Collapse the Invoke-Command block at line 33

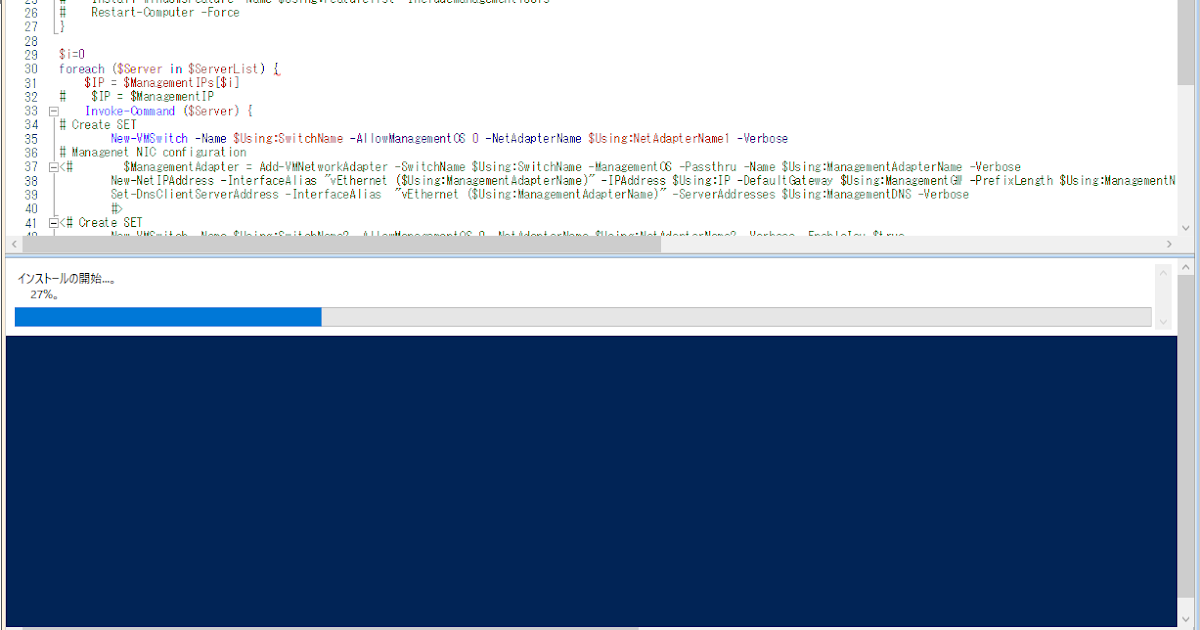(x=54, y=111)
